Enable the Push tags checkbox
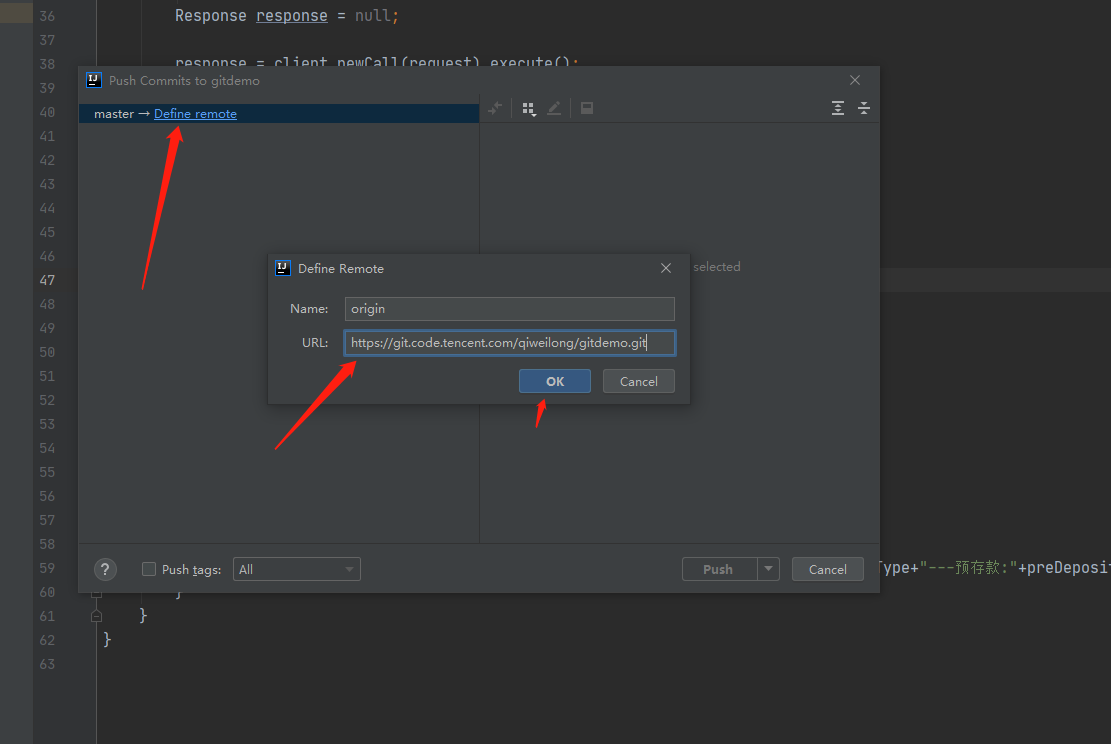 click(149, 569)
